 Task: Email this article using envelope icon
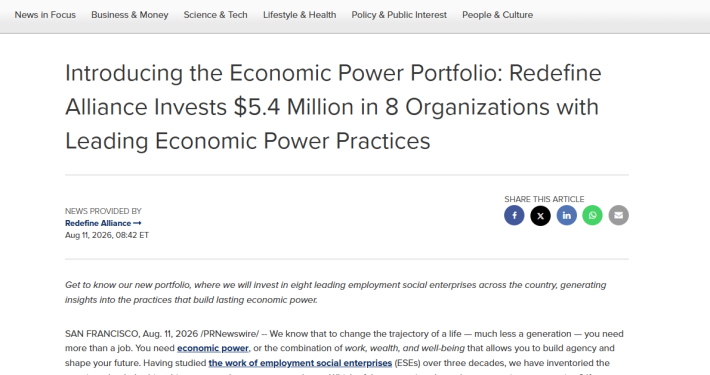(619, 215)
